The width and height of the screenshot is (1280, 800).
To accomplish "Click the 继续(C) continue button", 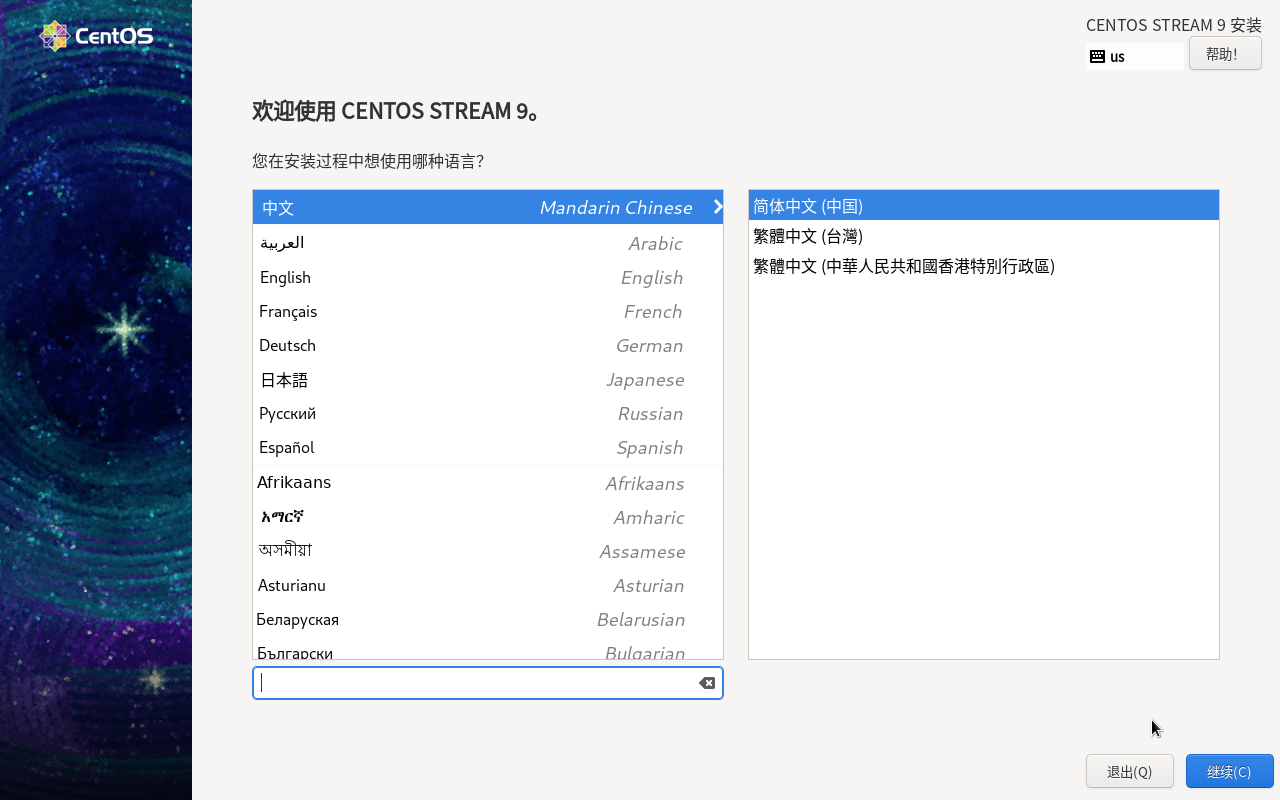I will pos(1230,771).
